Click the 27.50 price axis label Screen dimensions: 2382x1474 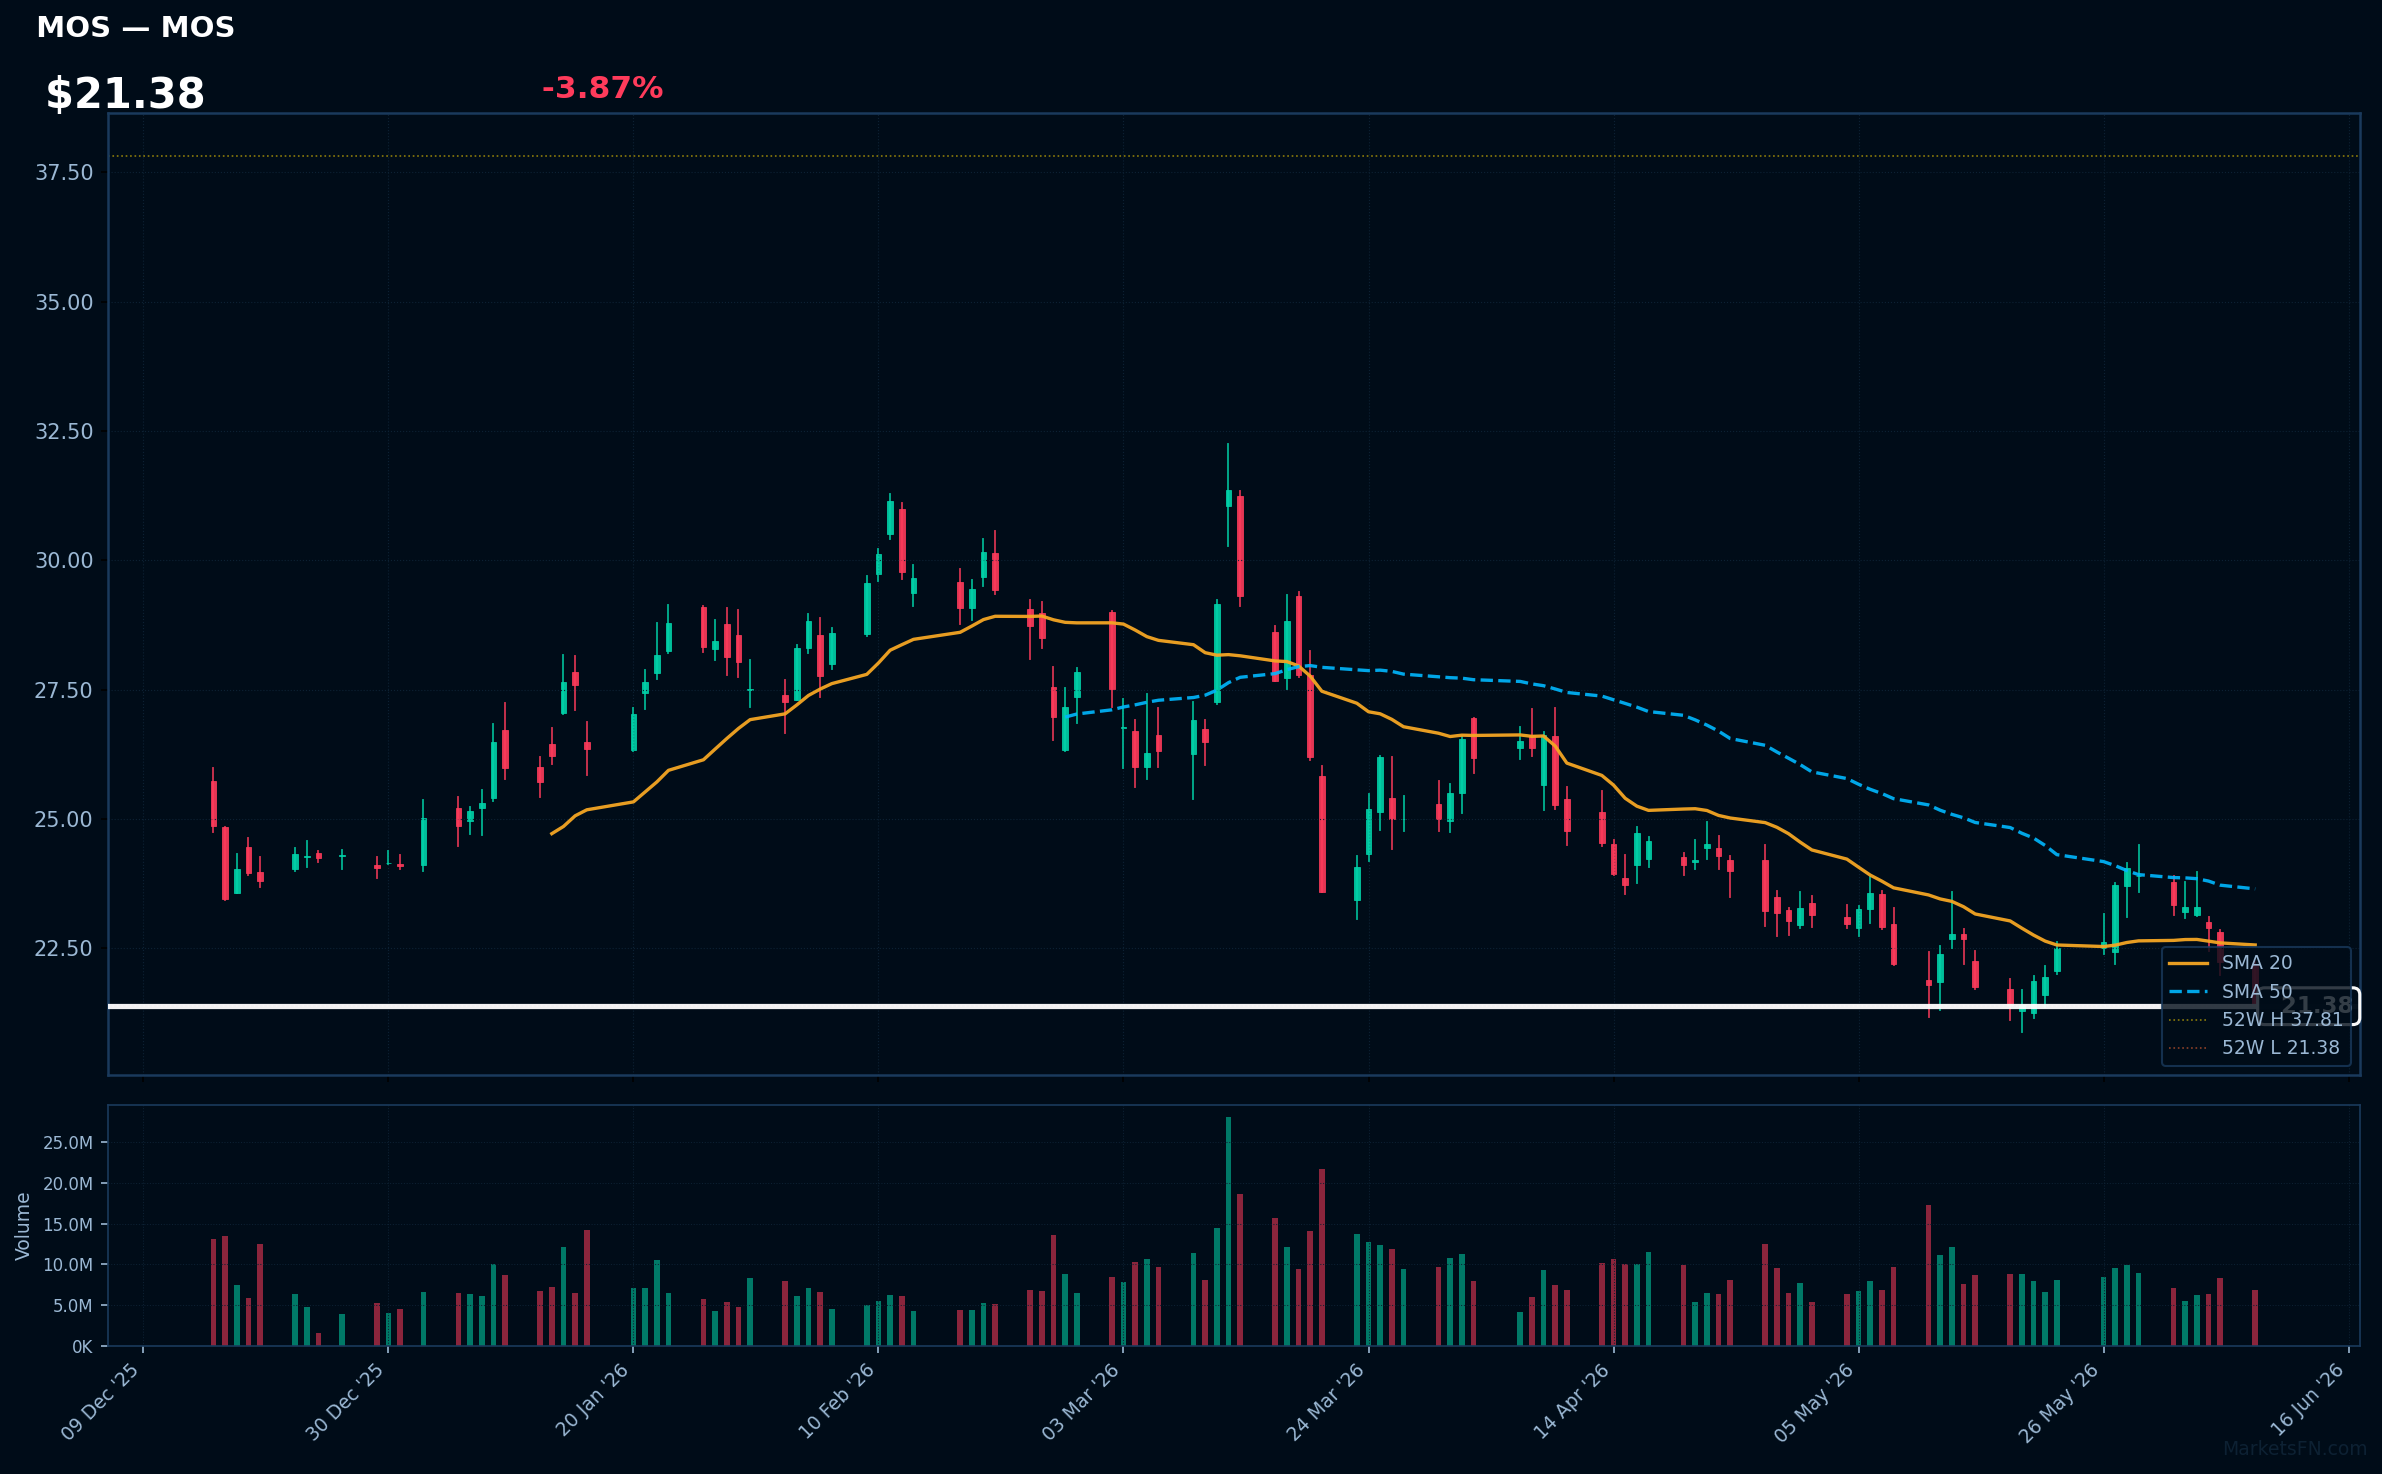[x=64, y=690]
